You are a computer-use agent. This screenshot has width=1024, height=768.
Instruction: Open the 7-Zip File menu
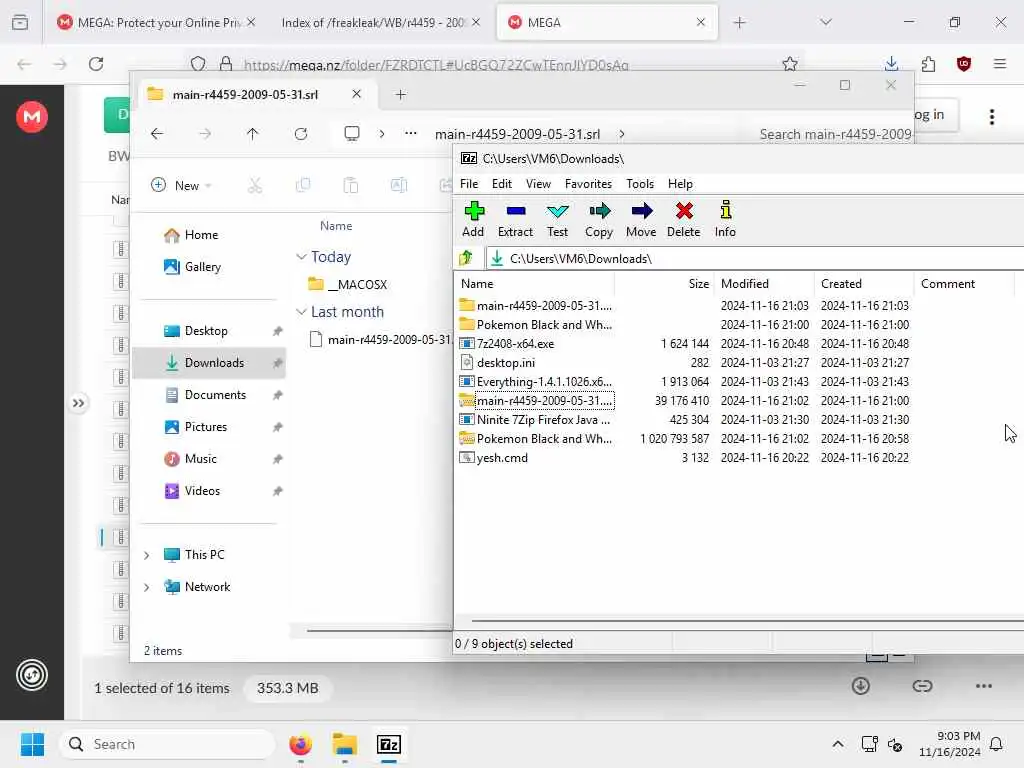tap(469, 184)
